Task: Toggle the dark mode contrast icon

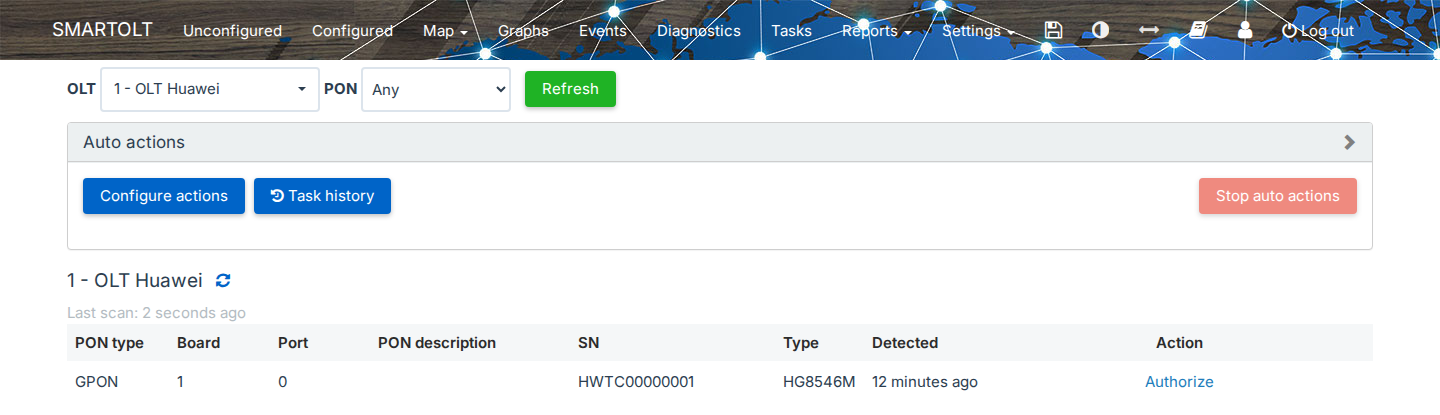Action: pos(1100,30)
